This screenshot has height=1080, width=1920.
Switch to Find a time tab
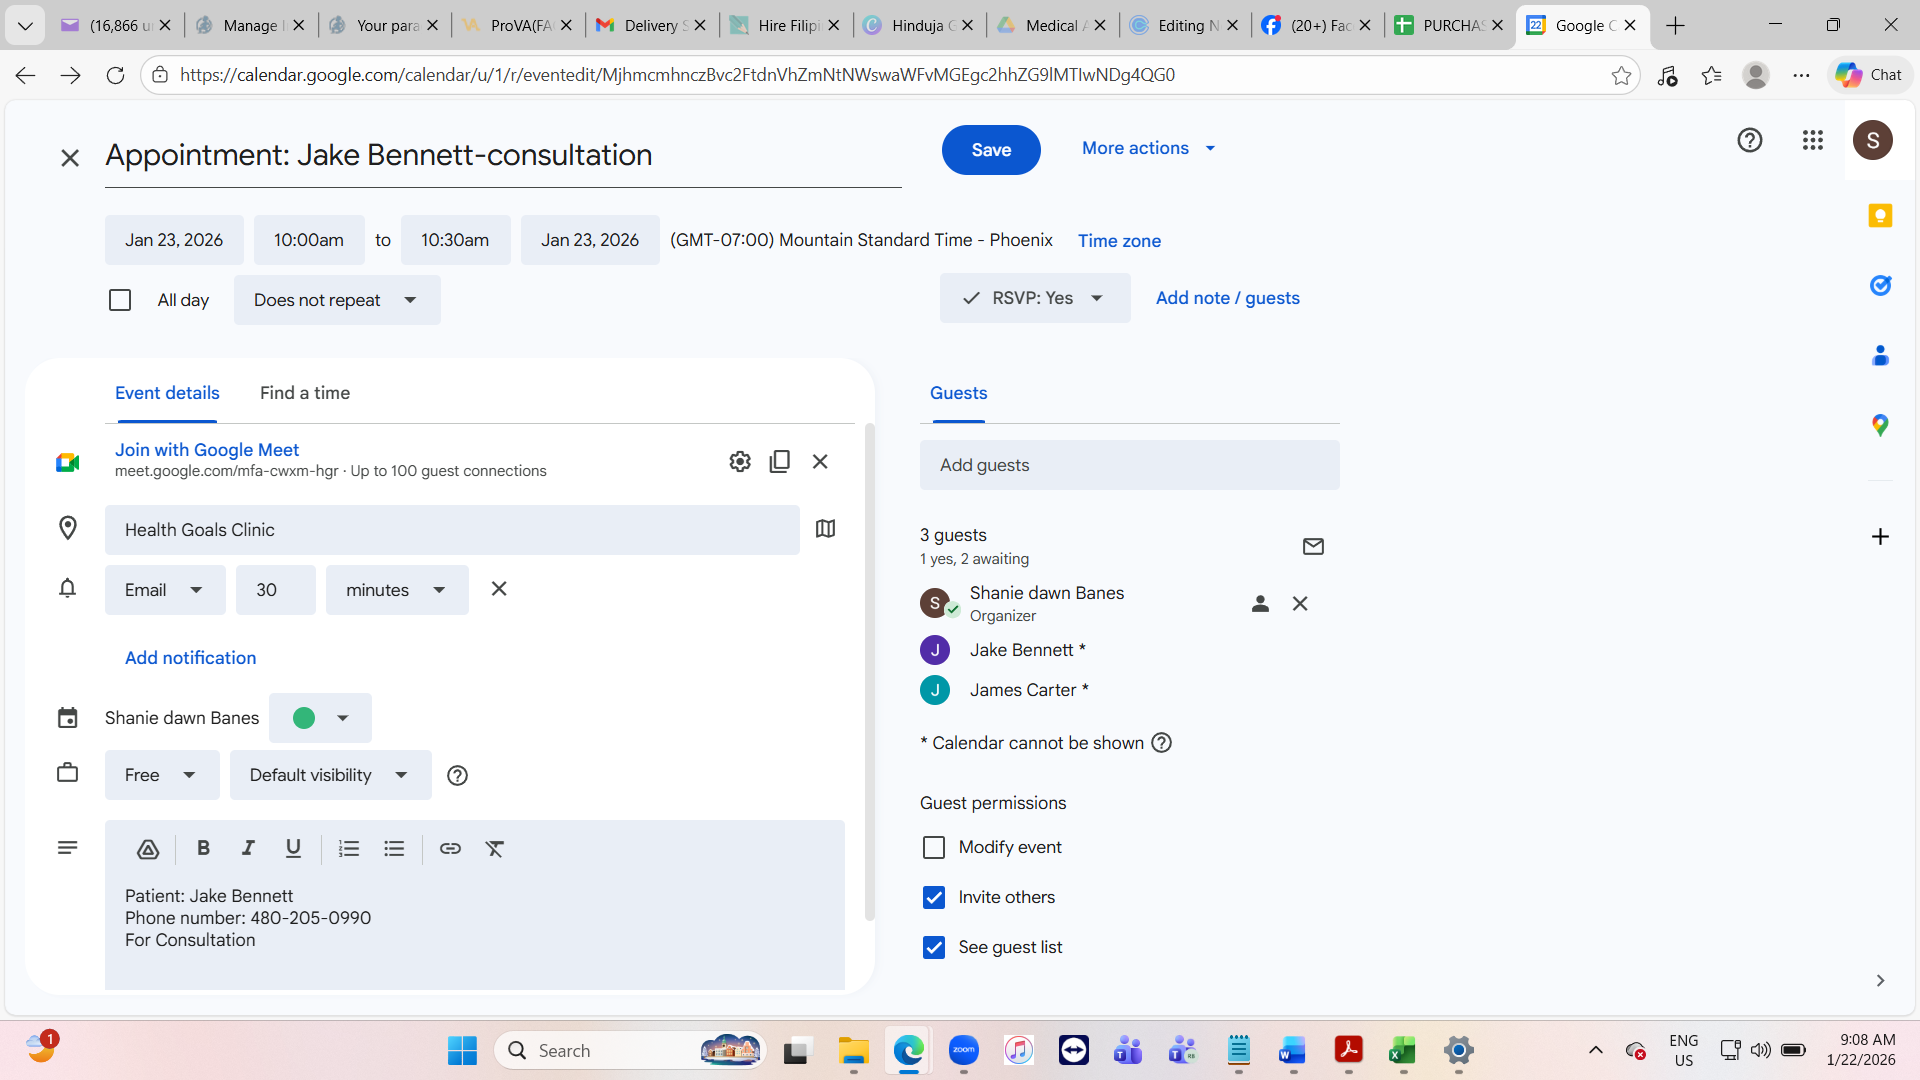tap(305, 393)
